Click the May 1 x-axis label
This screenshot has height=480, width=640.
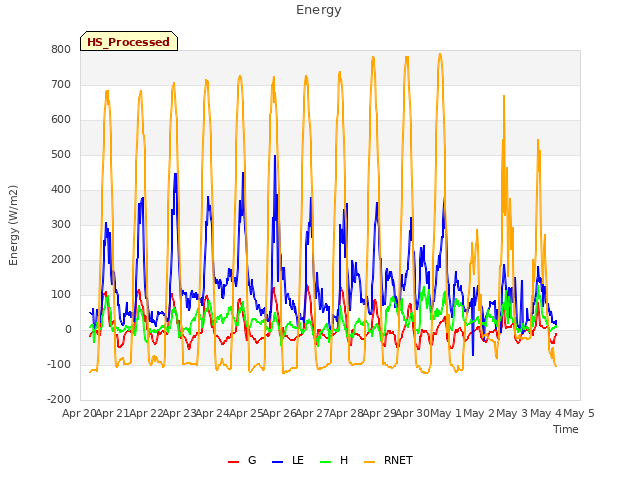tap(446, 413)
